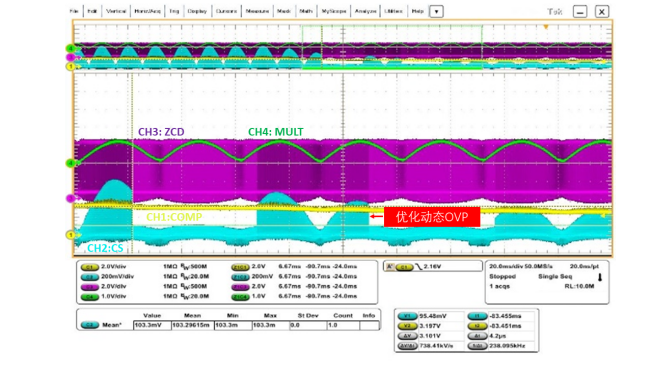
Task: Click the C2 Mean measurement badge
Action: click(x=89, y=325)
